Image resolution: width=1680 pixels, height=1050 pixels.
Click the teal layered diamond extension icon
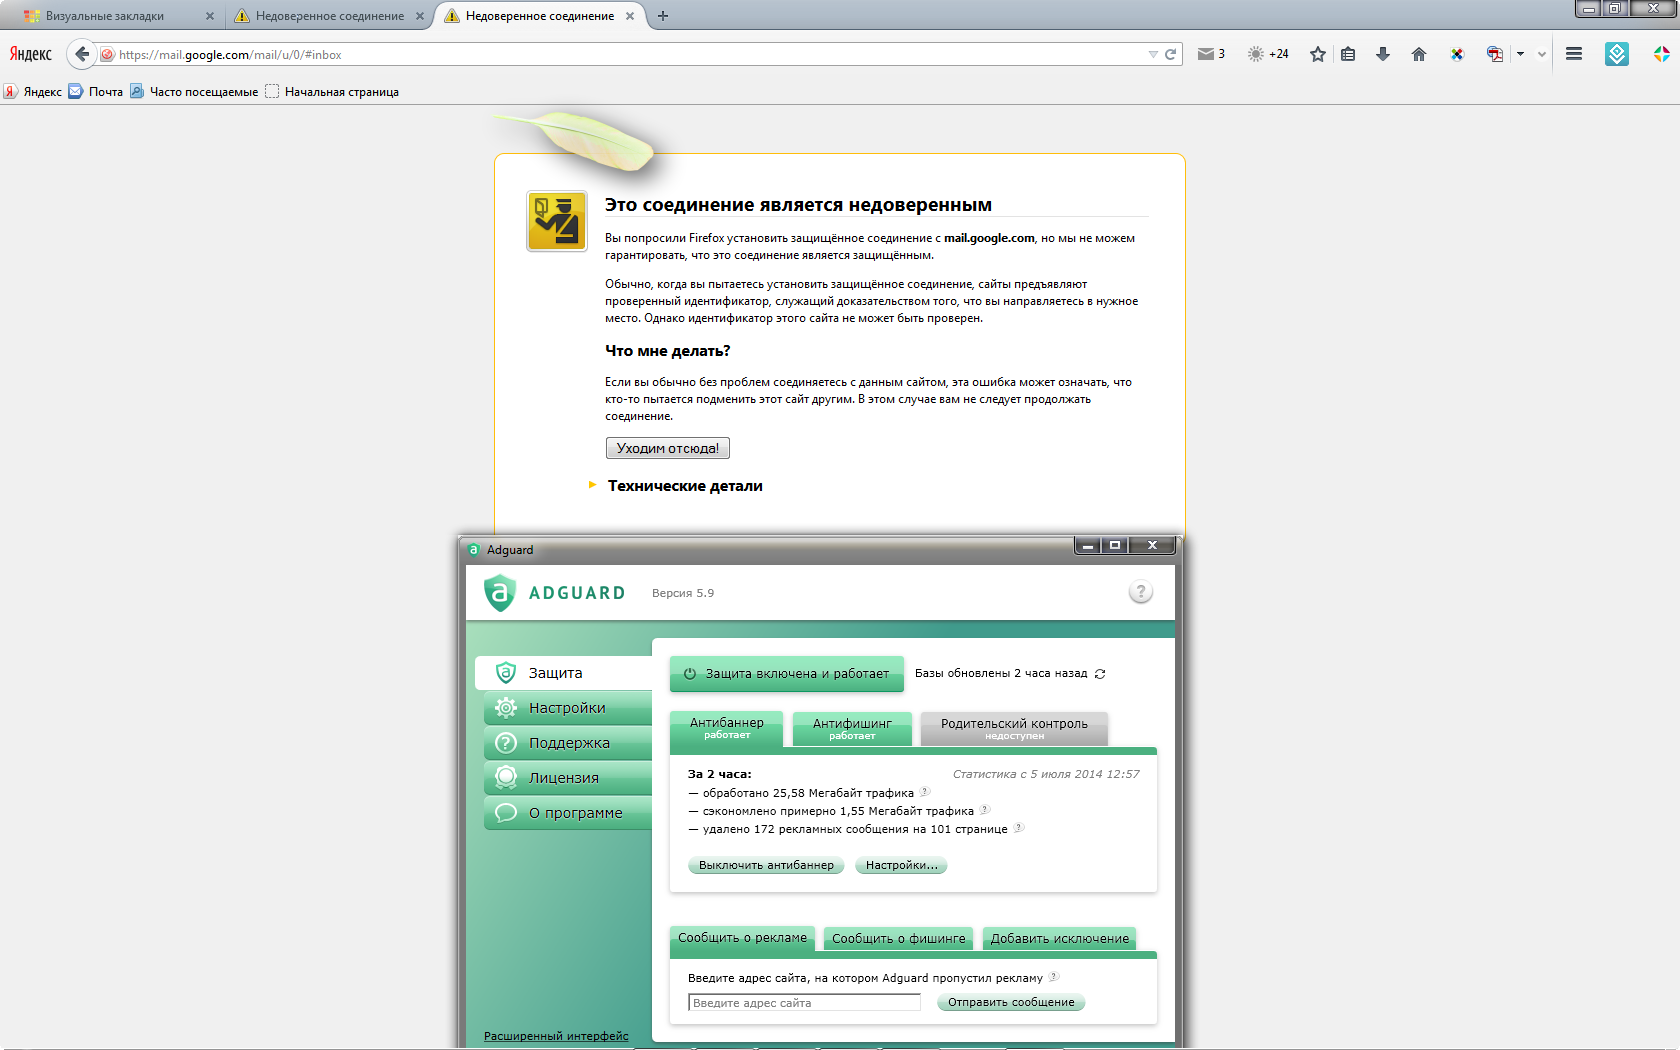1617,54
